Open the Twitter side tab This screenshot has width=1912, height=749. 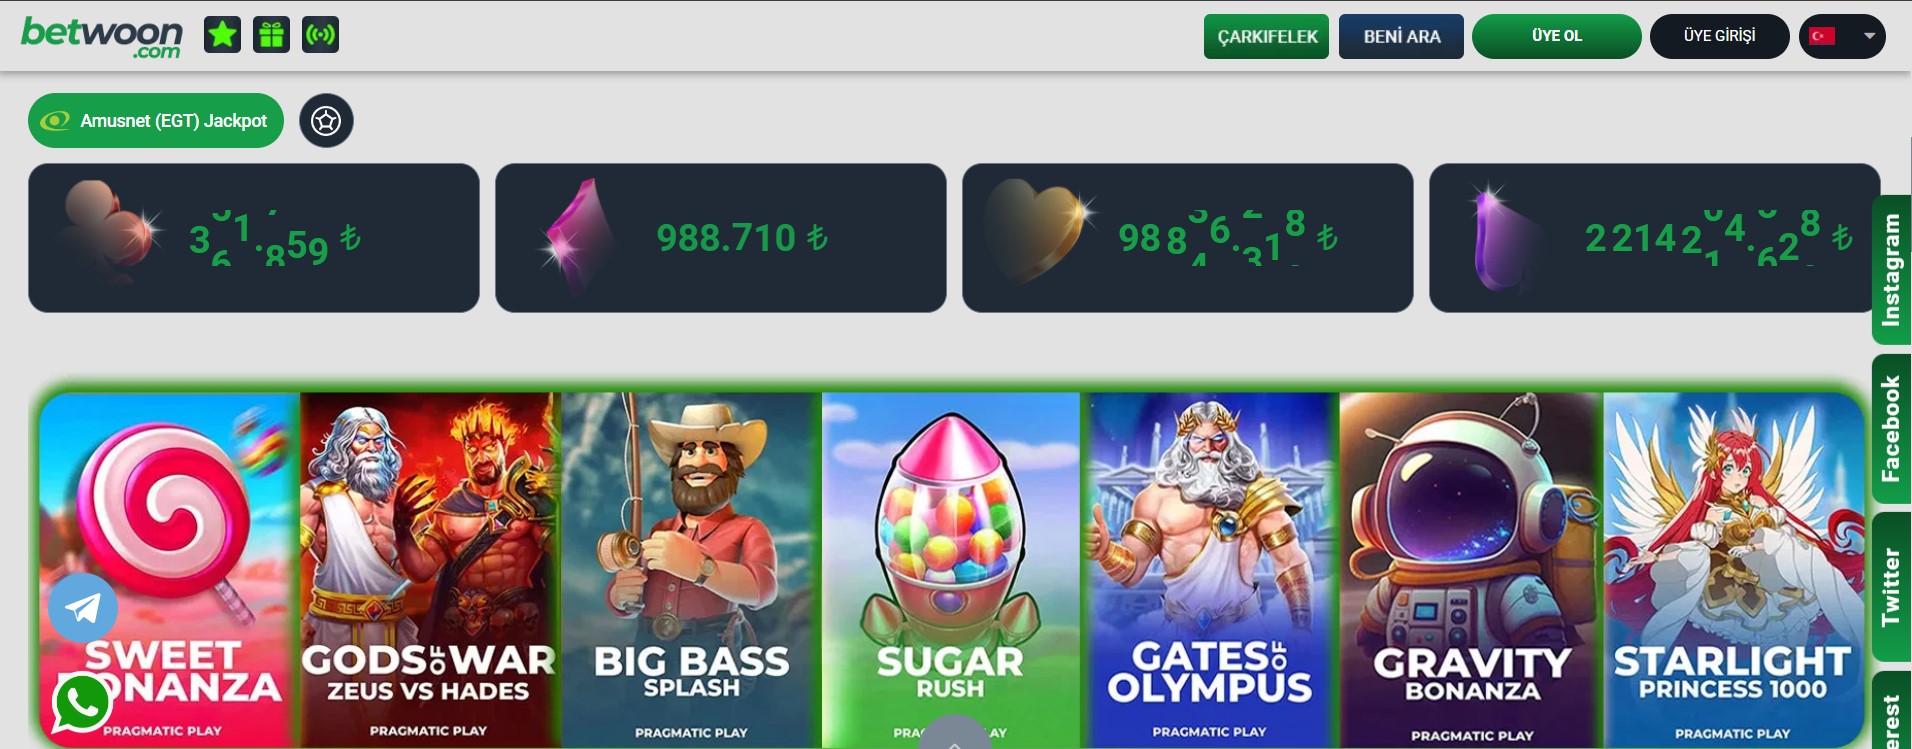[1891, 587]
